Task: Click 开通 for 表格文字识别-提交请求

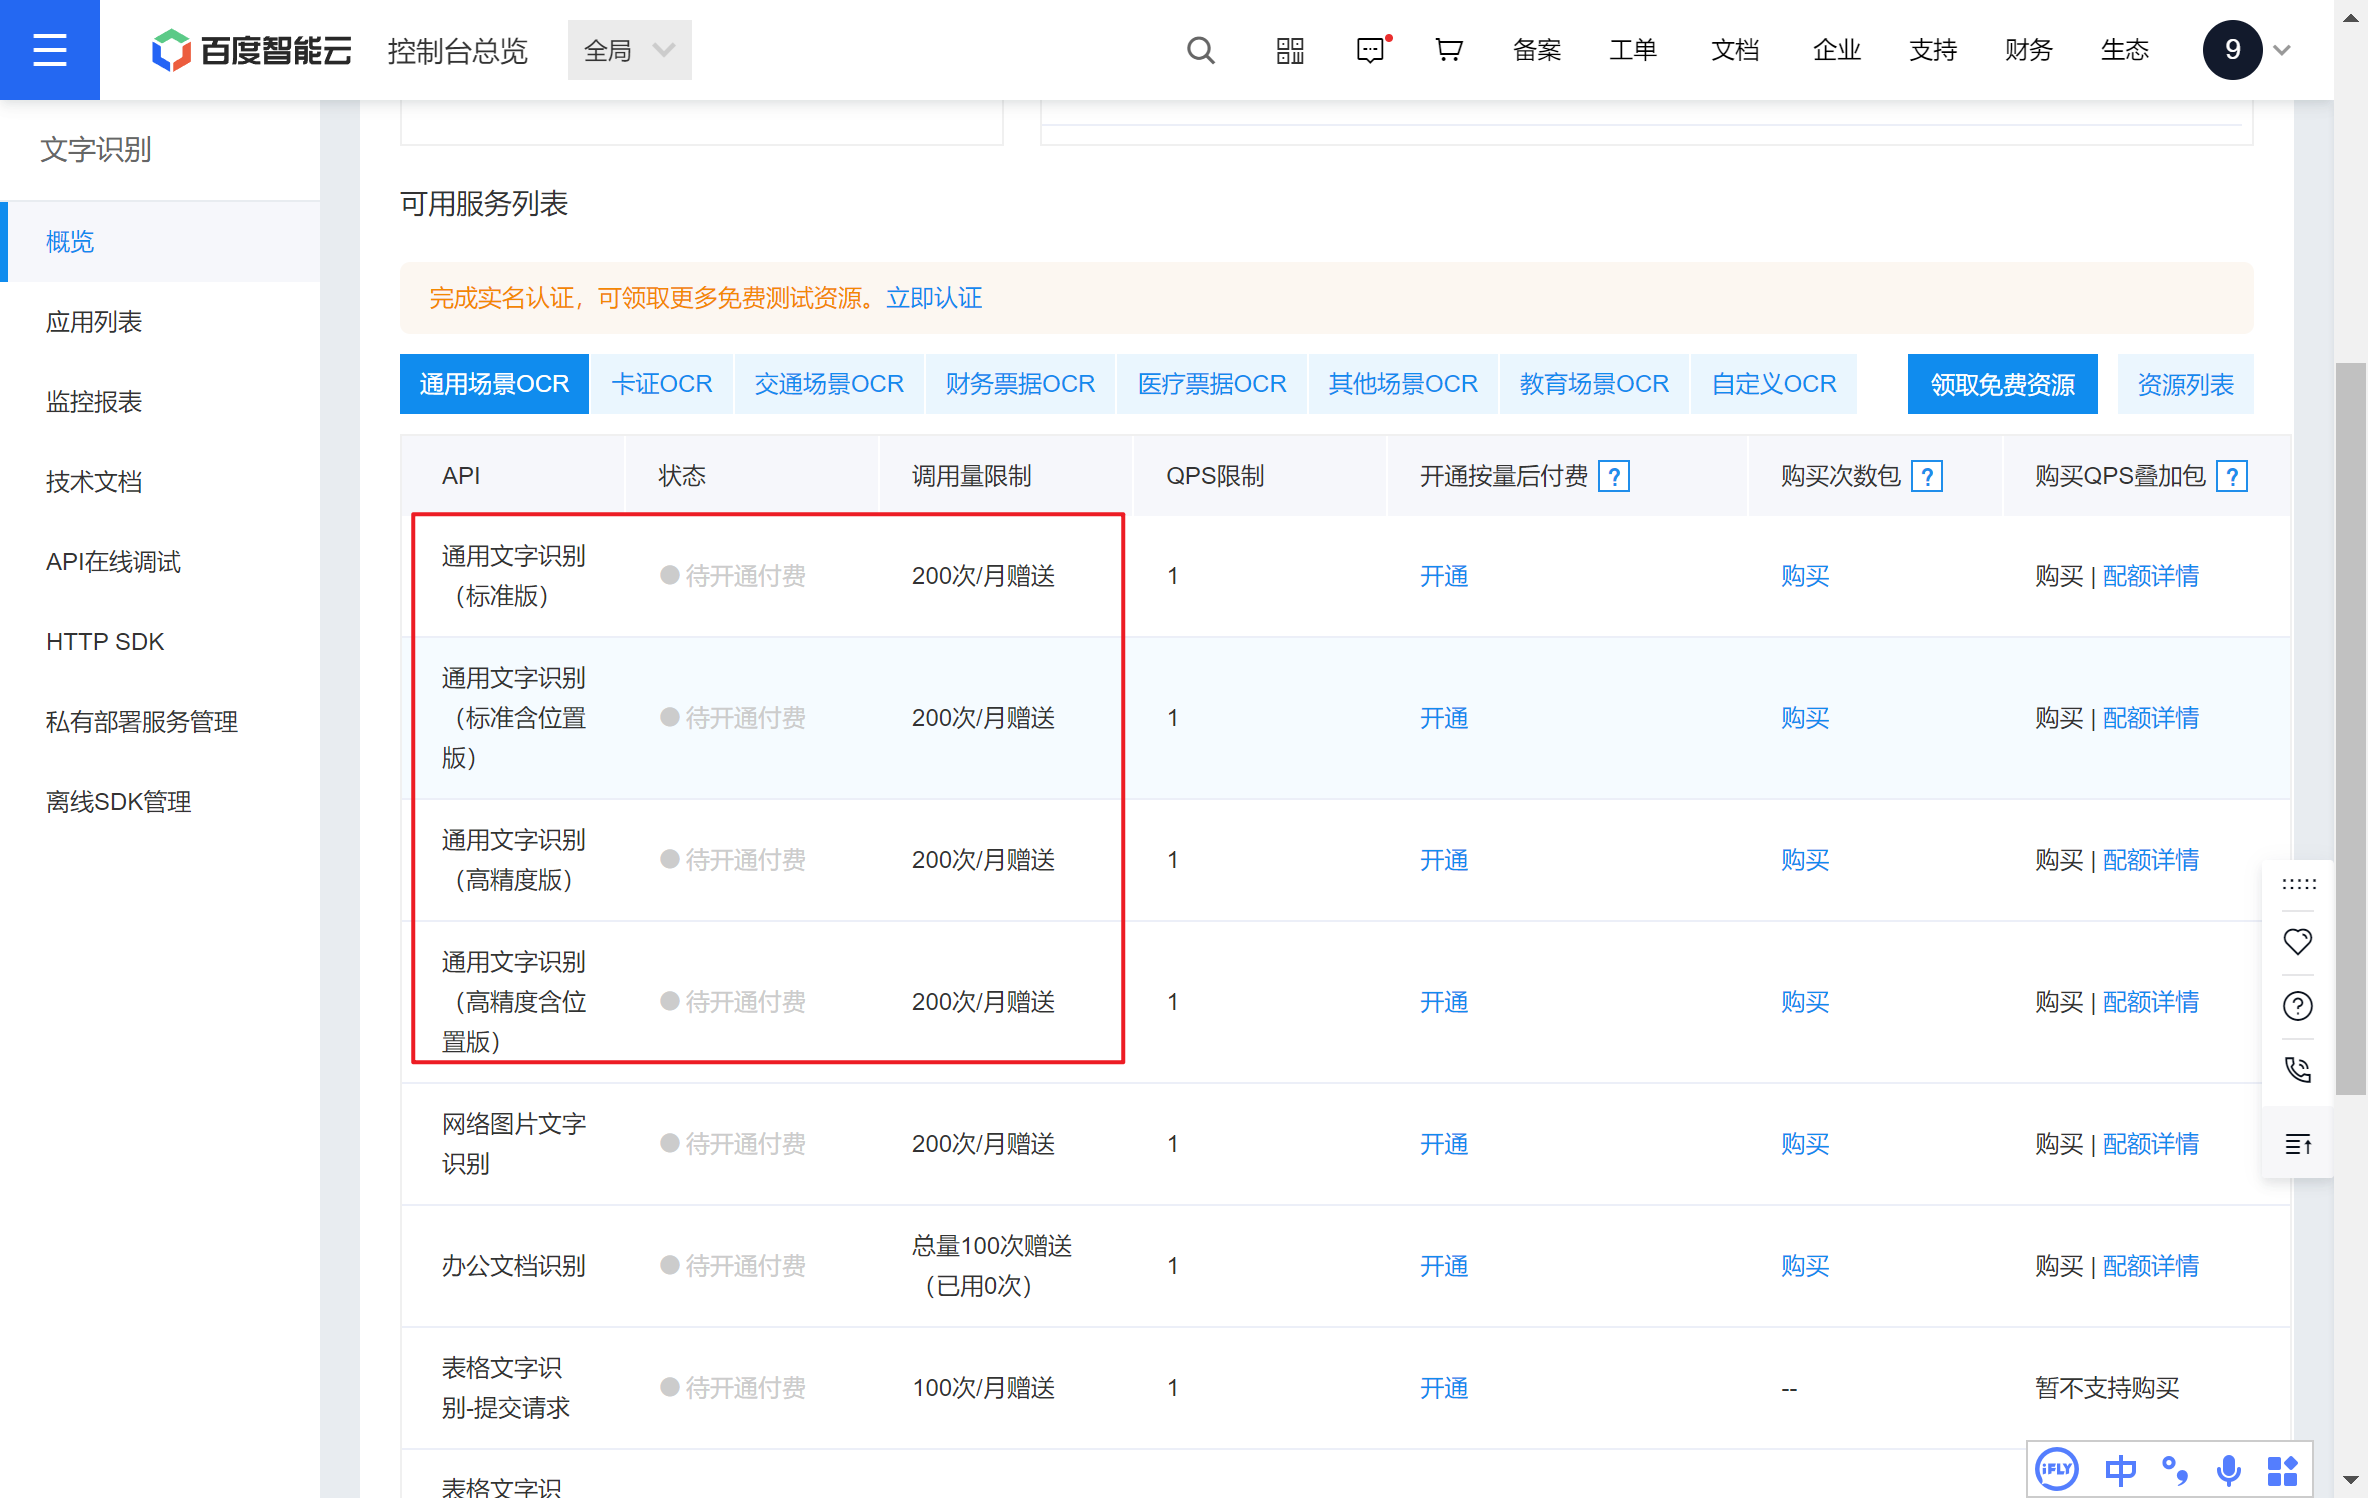Action: pos(1444,1388)
